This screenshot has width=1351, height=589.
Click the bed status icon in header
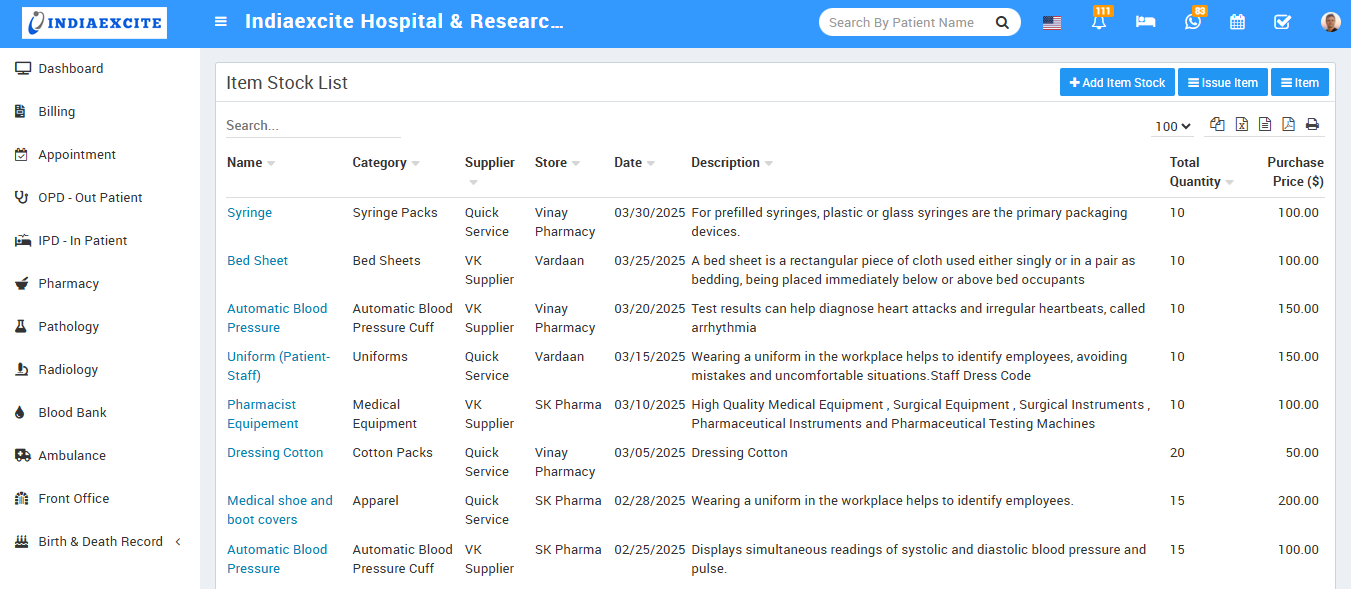[x=1145, y=22]
